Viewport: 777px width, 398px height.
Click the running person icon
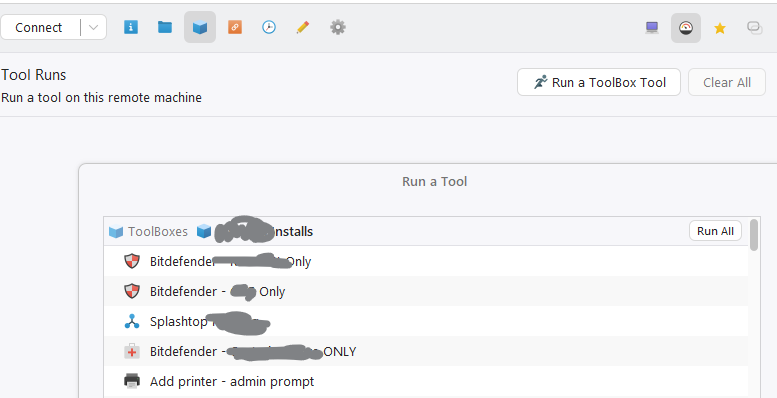541,82
